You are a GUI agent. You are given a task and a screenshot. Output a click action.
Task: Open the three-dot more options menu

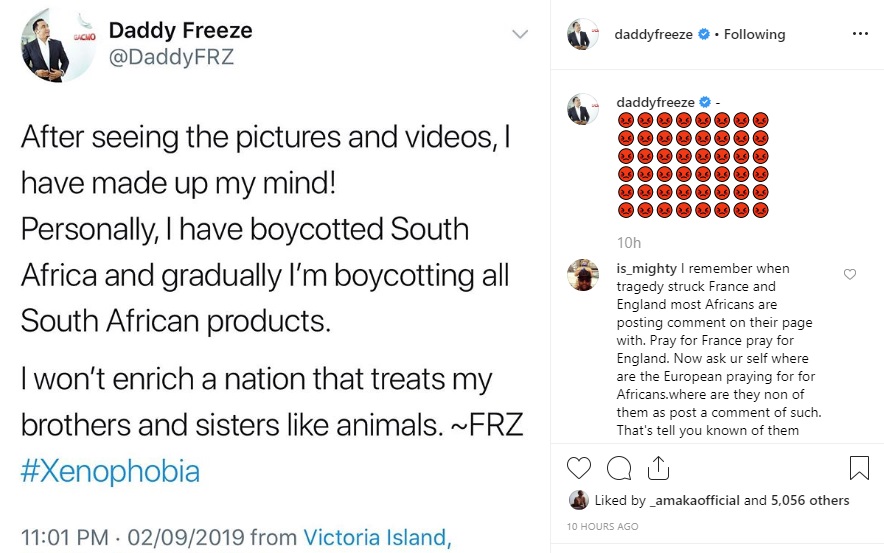[x=860, y=34]
